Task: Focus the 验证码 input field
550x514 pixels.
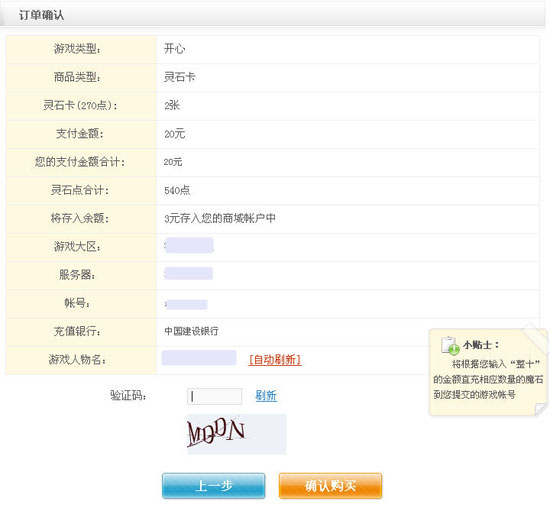Action: 214,396
